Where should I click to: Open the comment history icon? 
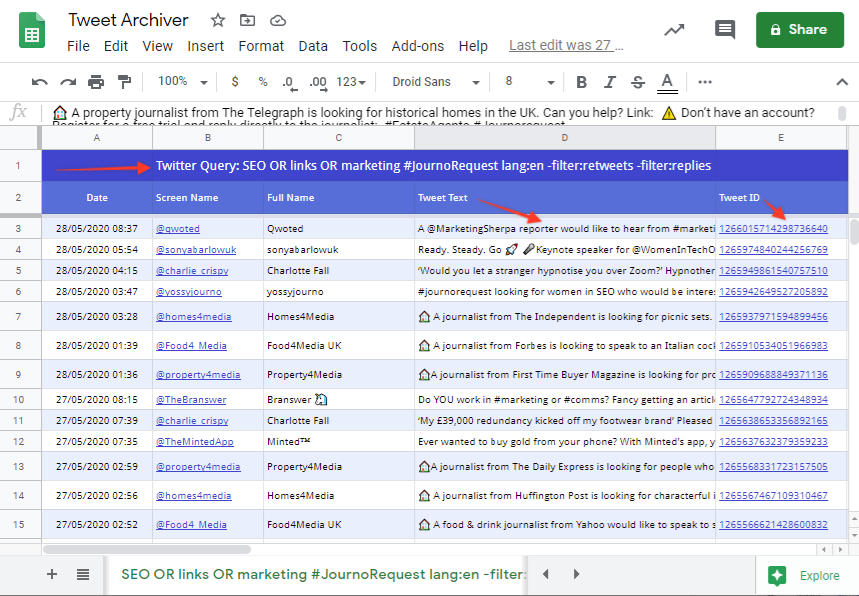[x=725, y=30]
